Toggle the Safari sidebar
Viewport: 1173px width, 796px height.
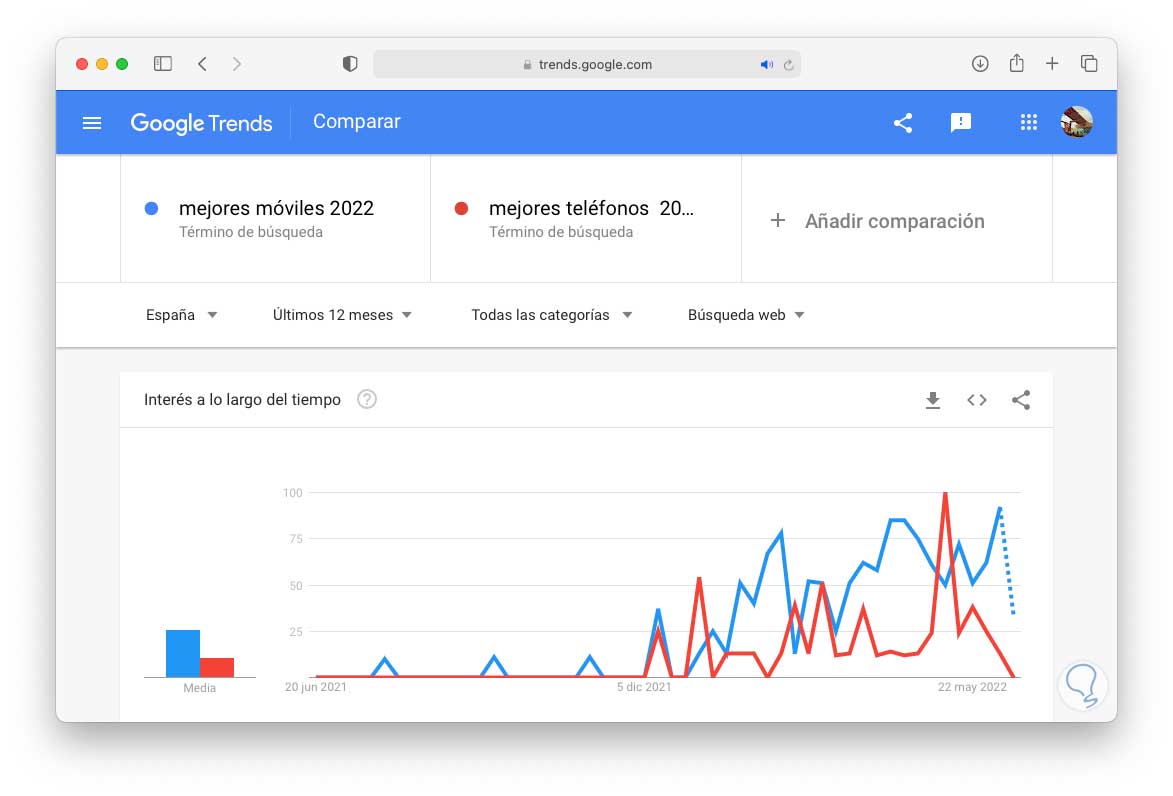coord(163,64)
